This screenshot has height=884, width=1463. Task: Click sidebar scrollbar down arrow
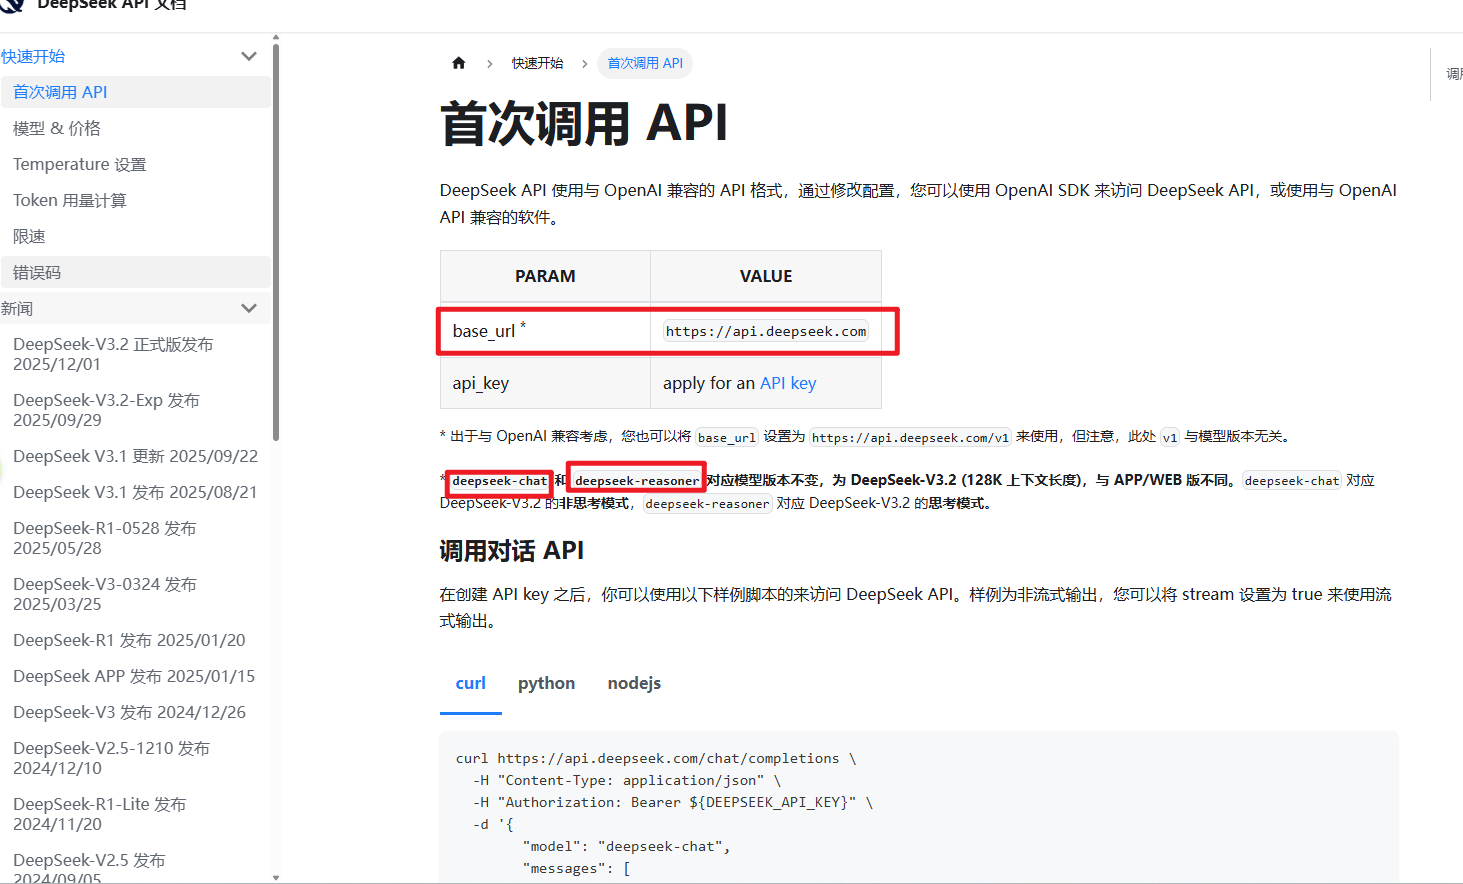[276, 878]
